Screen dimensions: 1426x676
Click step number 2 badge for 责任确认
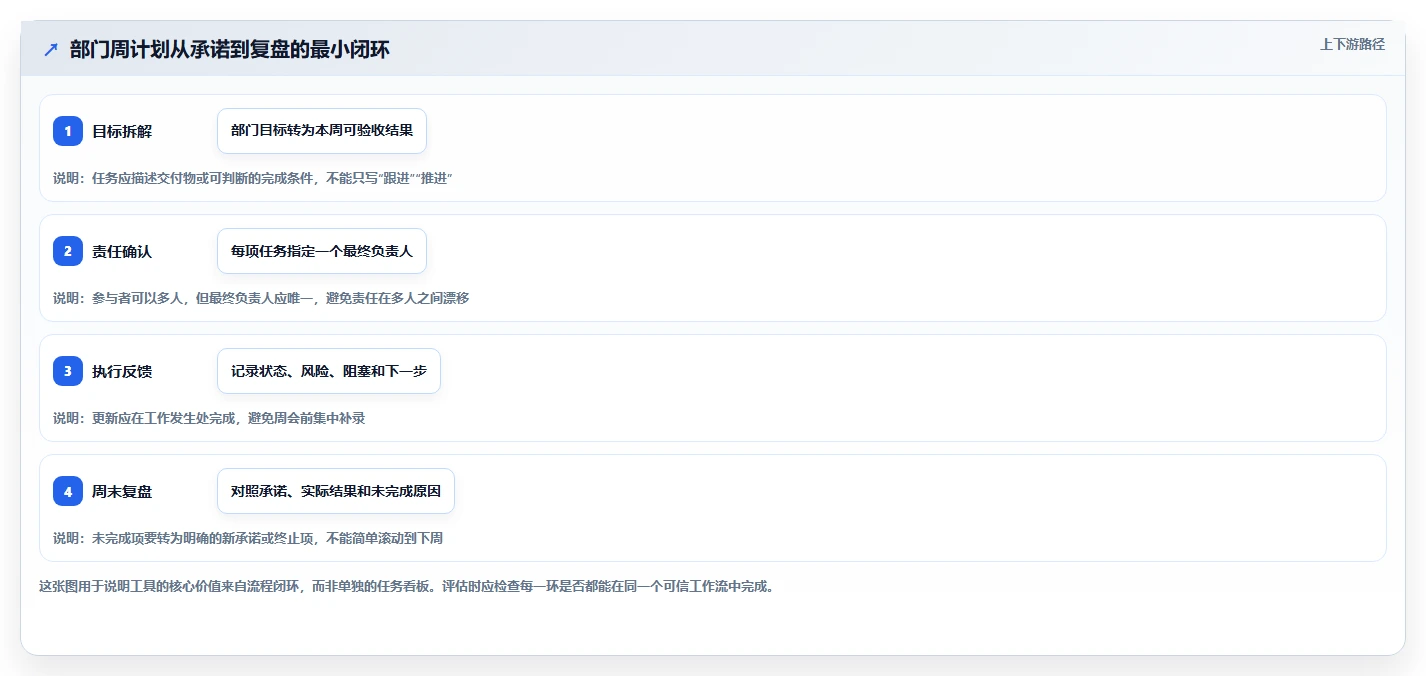pos(68,251)
